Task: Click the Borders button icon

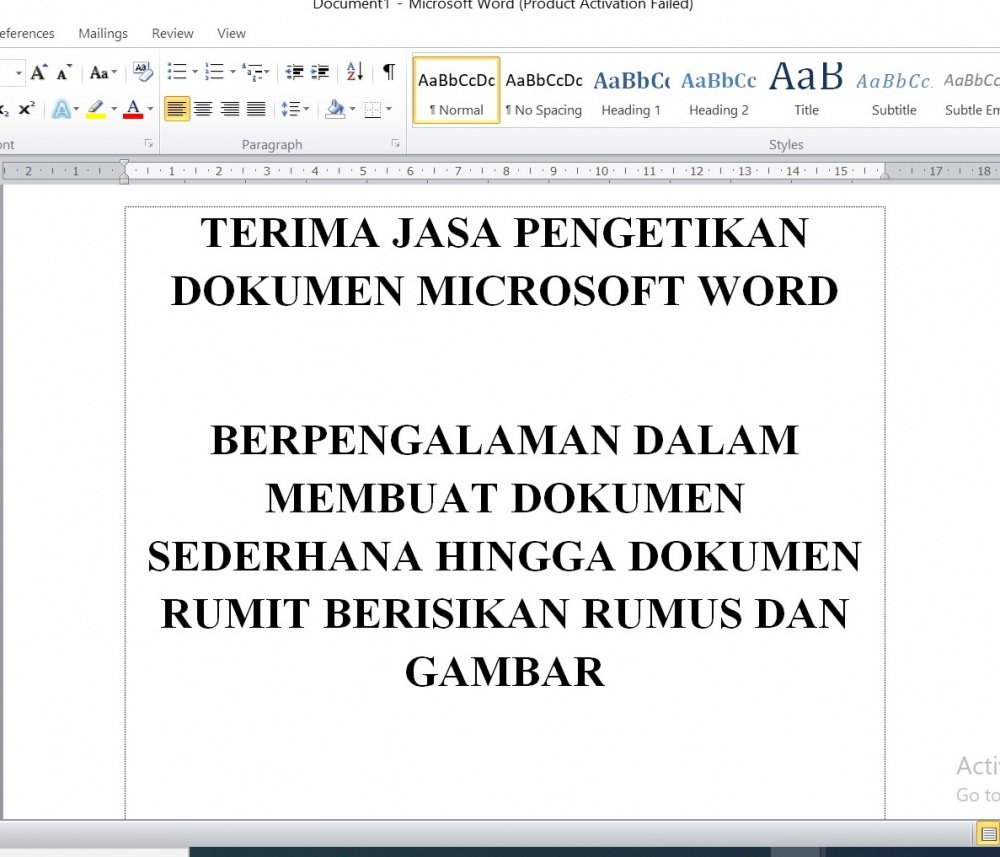Action: click(x=372, y=109)
